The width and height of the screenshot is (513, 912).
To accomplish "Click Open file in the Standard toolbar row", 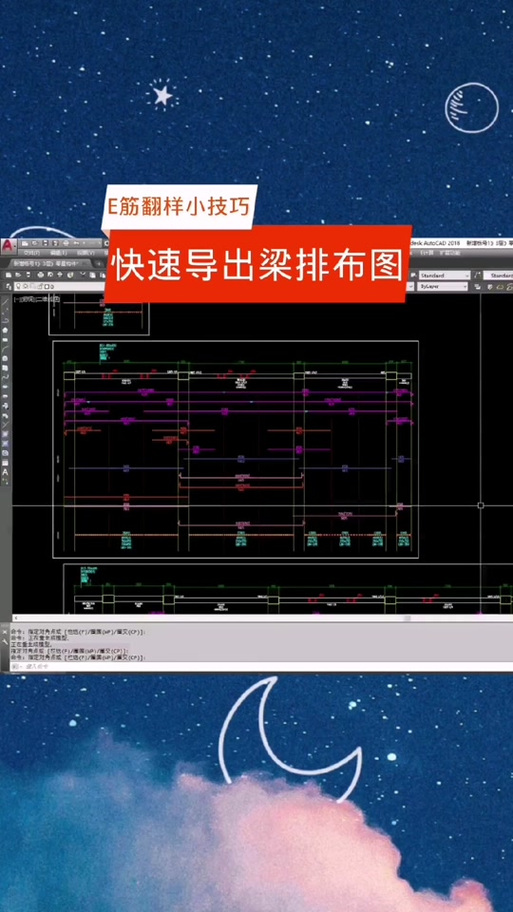I will tap(18, 275).
